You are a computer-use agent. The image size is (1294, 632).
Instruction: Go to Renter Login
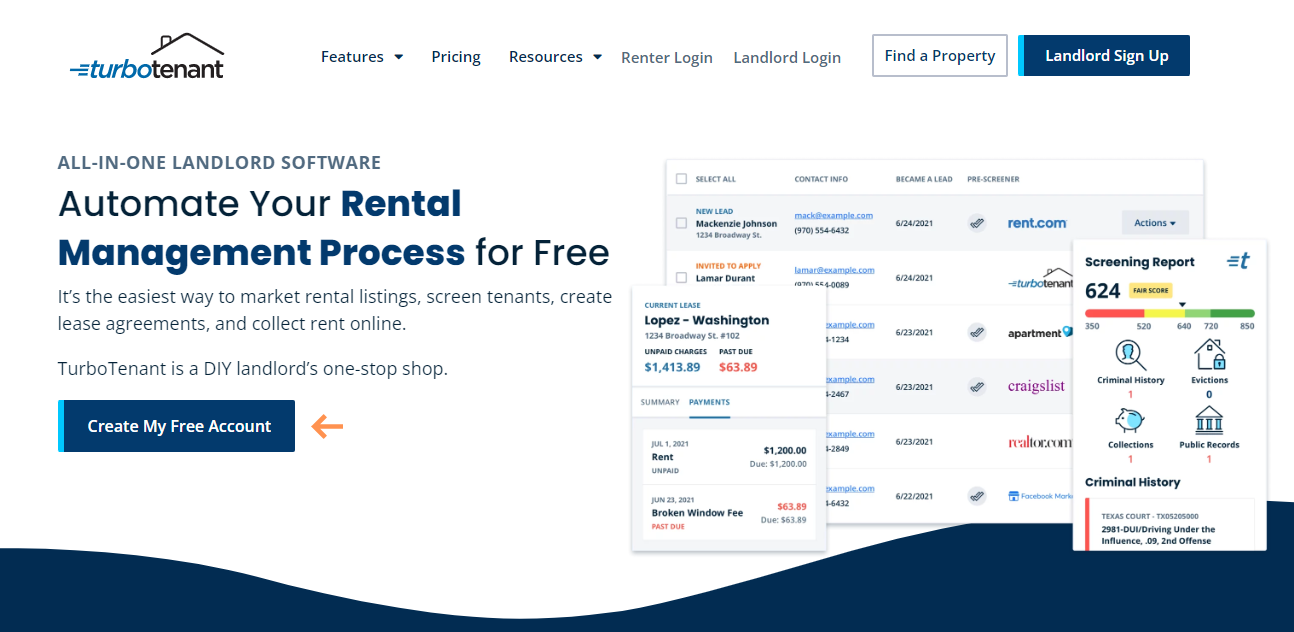tap(667, 58)
